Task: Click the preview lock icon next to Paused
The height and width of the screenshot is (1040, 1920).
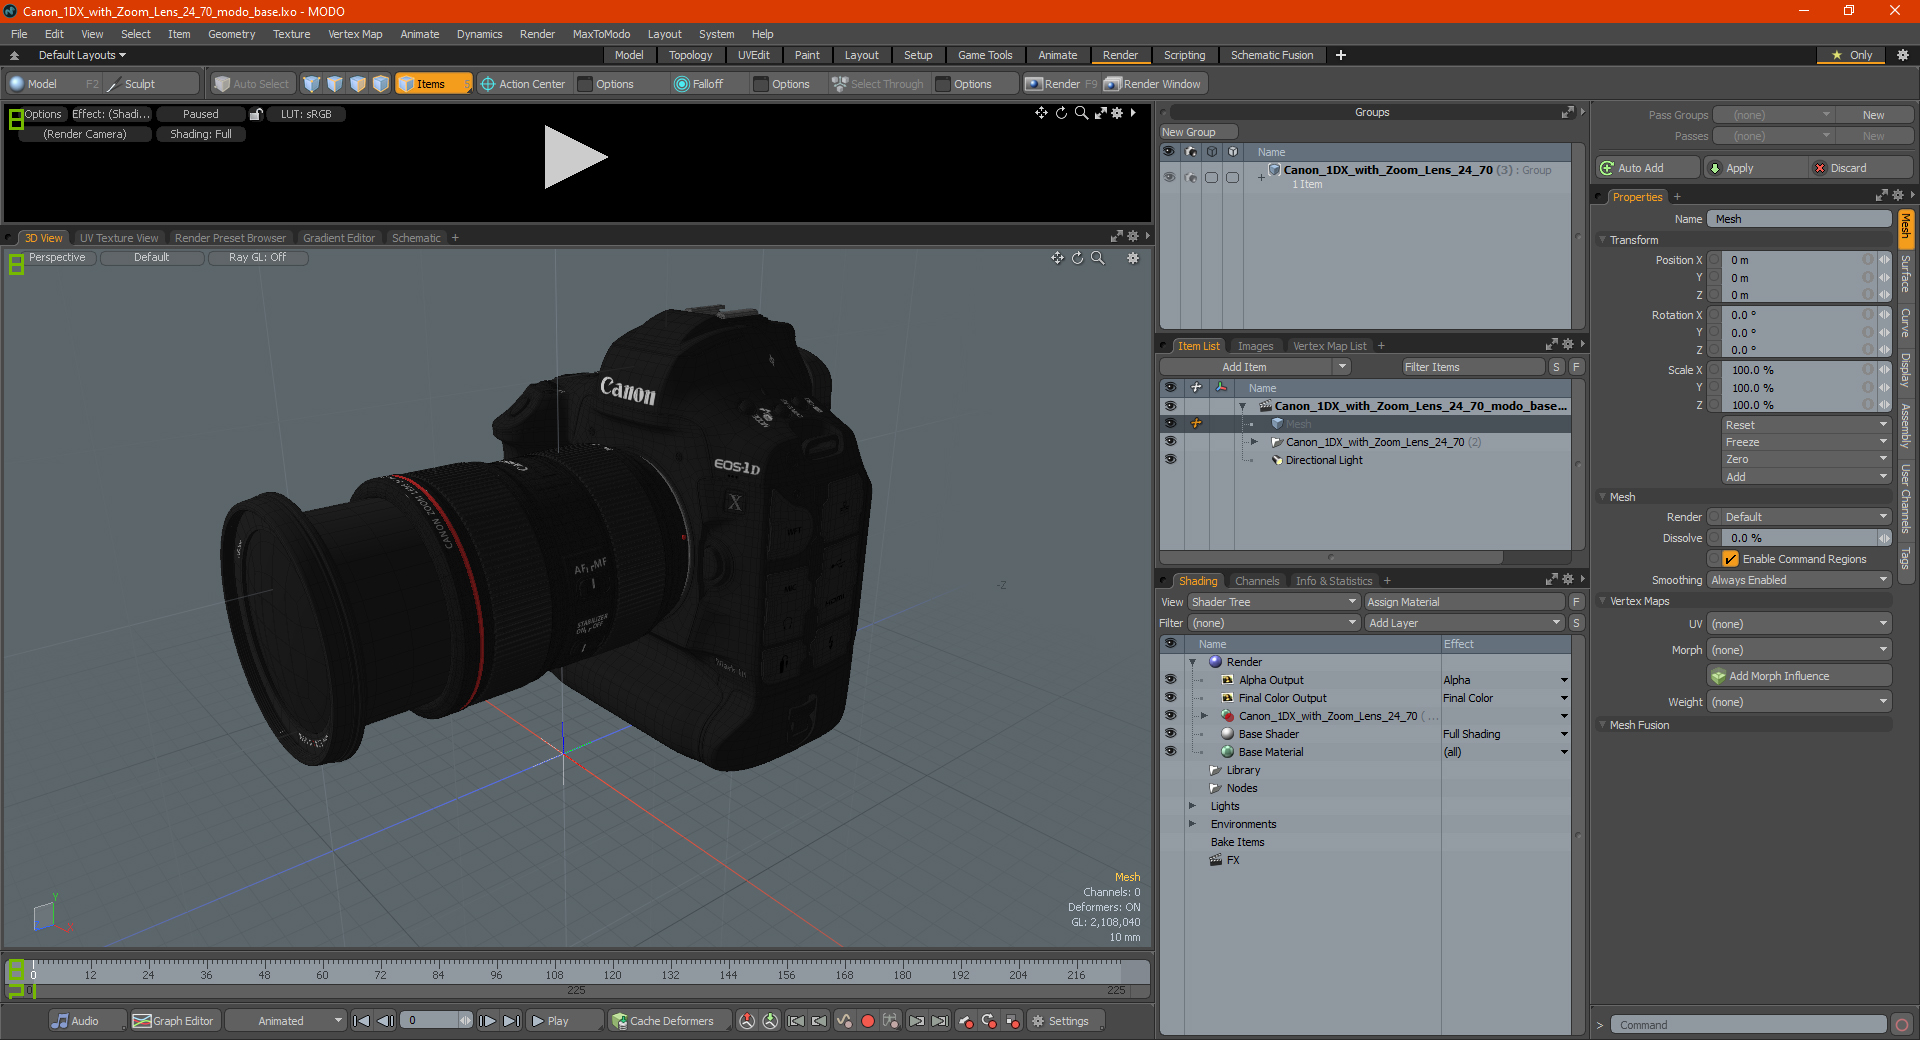Action: pos(256,114)
